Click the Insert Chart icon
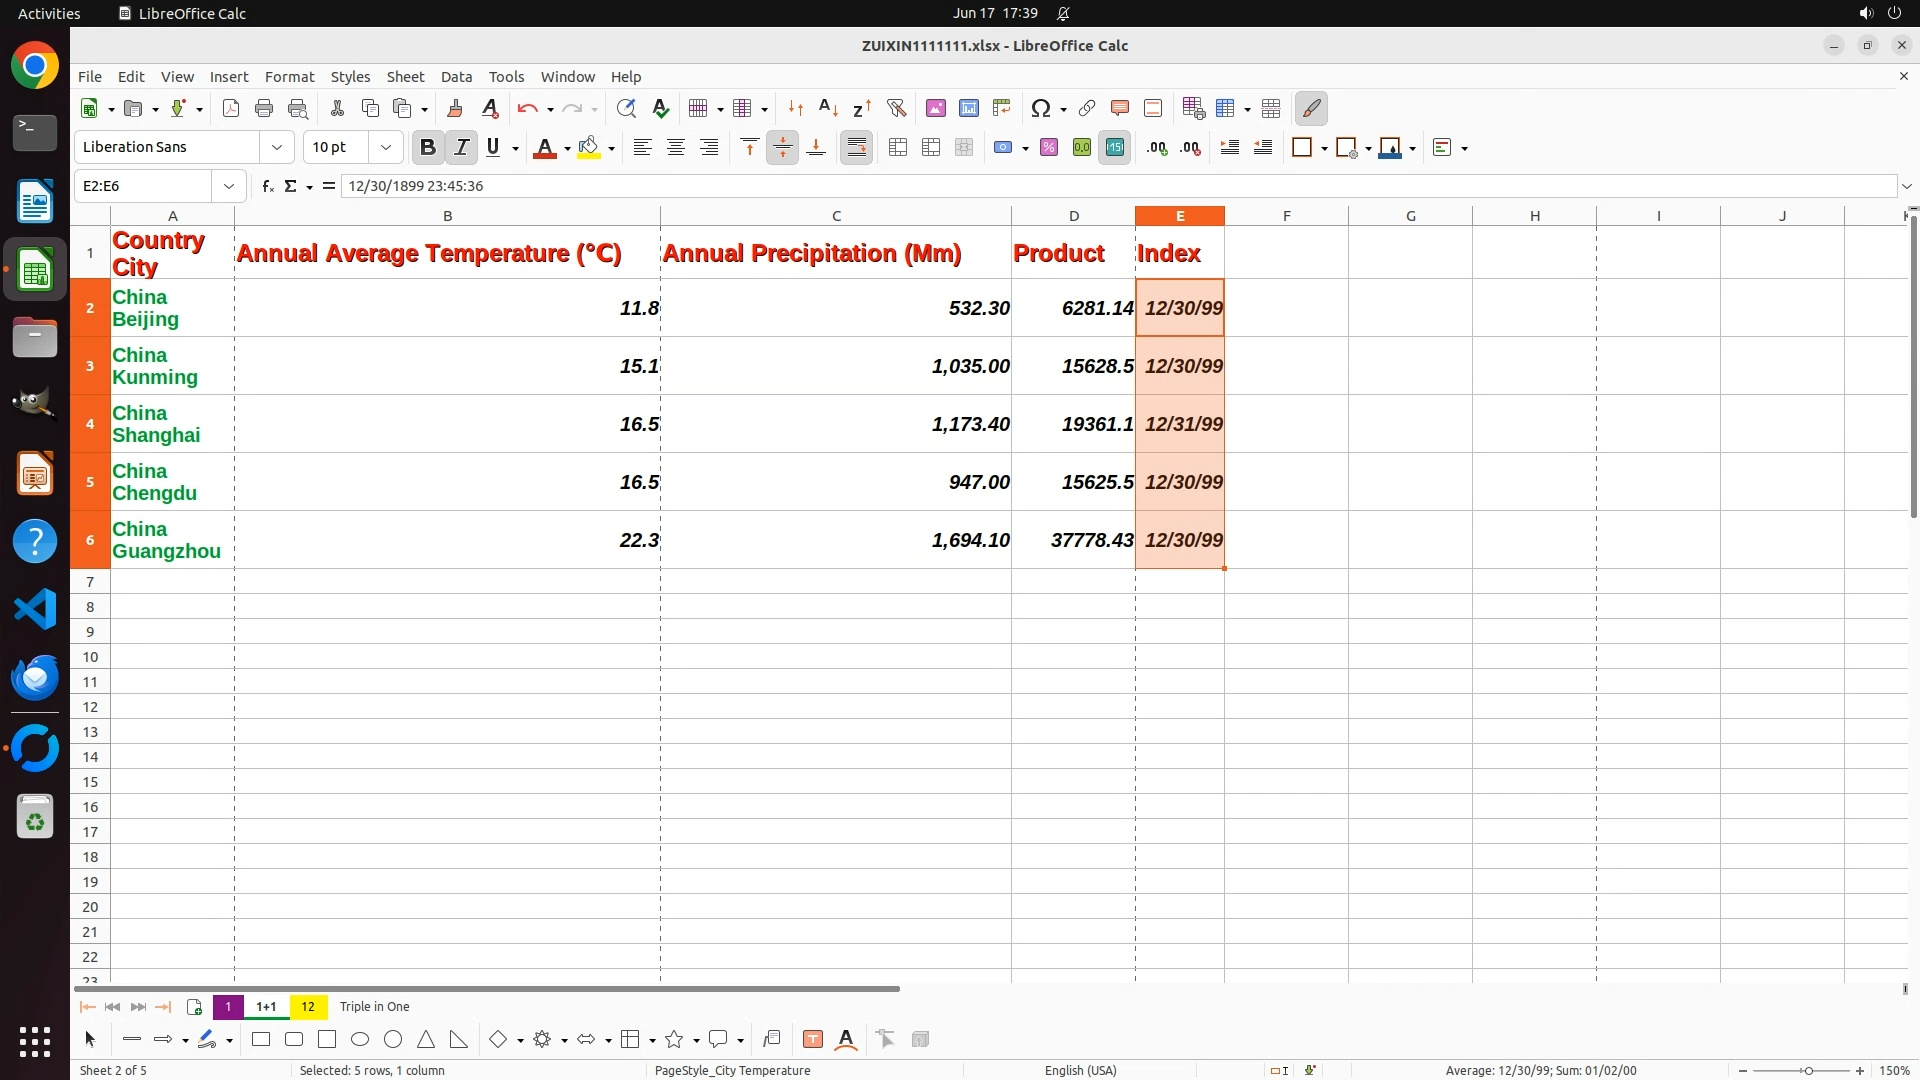The height and width of the screenshot is (1080, 1920). 968,108
